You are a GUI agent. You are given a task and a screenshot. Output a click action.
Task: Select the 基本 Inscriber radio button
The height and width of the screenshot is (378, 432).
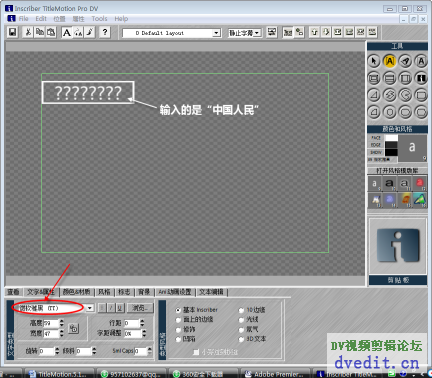[x=178, y=310]
